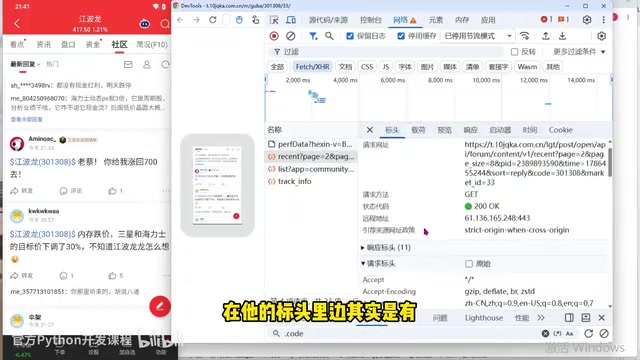Export HAR file download icon
Image resolution: width=640 pixels, height=360 pixels.
(562, 36)
